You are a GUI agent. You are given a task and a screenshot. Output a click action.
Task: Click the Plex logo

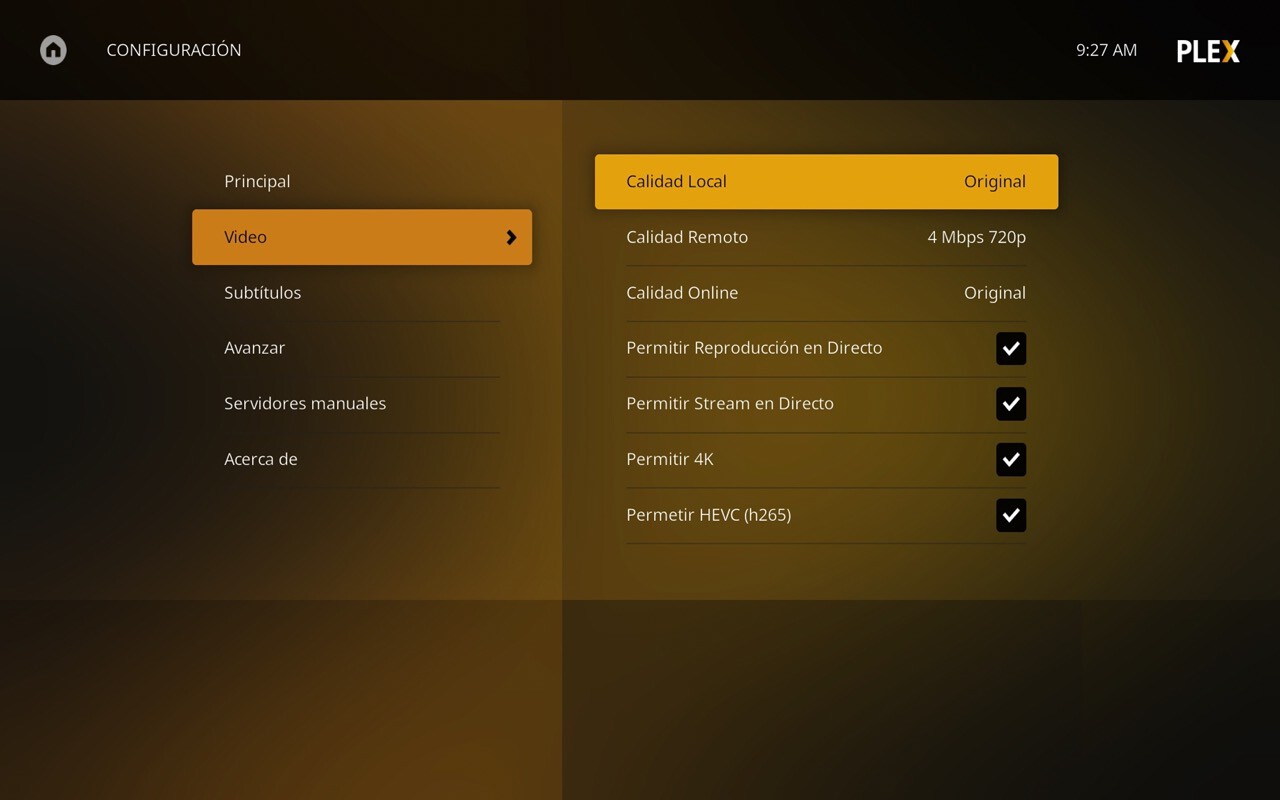tap(1207, 50)
